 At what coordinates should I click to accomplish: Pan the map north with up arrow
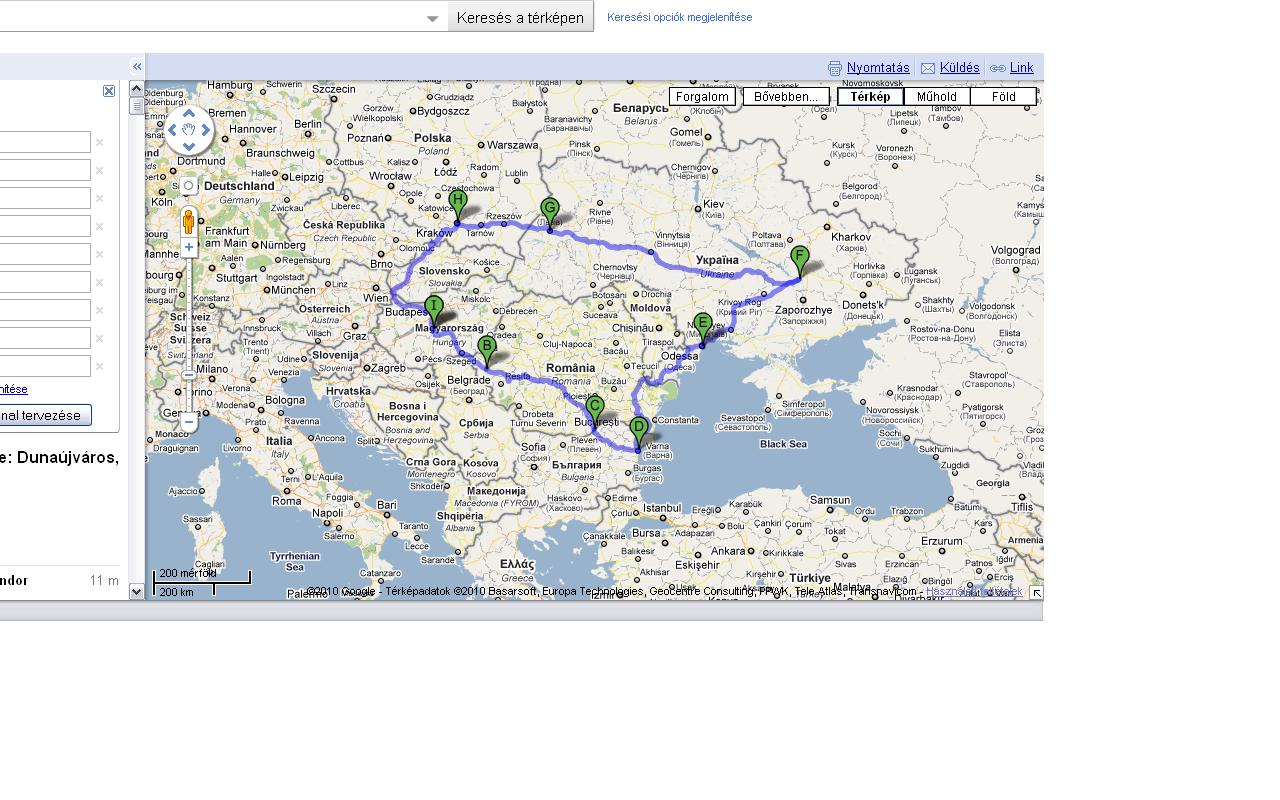tap(189, 114)
